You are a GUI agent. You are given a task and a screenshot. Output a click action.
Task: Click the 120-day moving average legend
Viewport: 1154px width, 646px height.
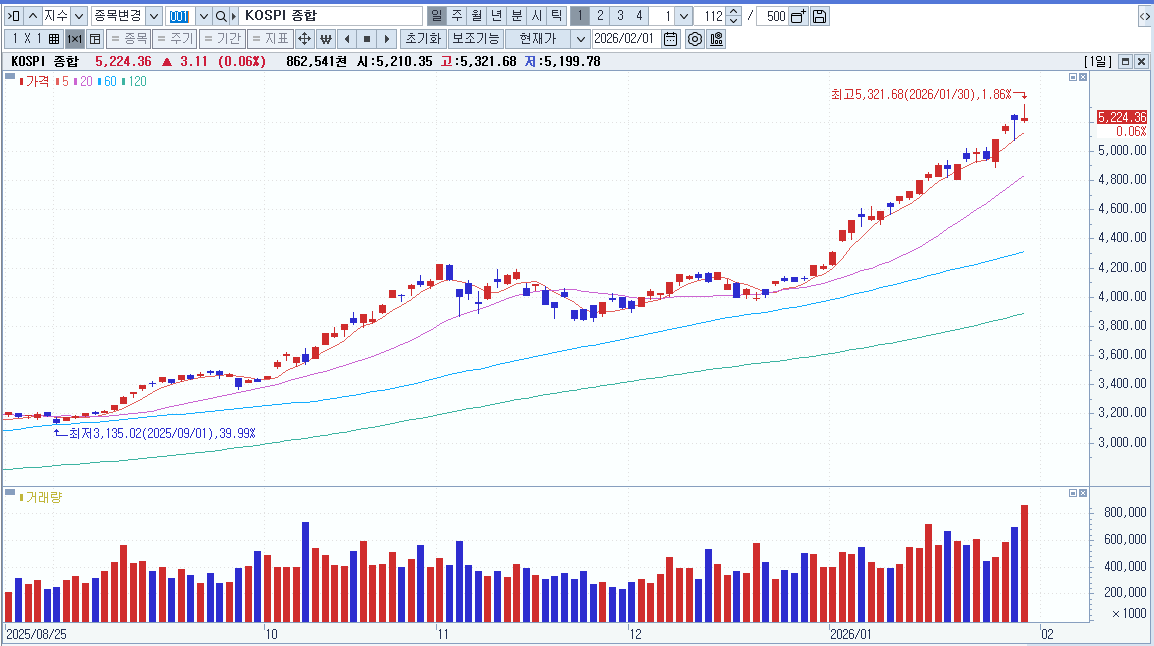[x=135, y=82]
